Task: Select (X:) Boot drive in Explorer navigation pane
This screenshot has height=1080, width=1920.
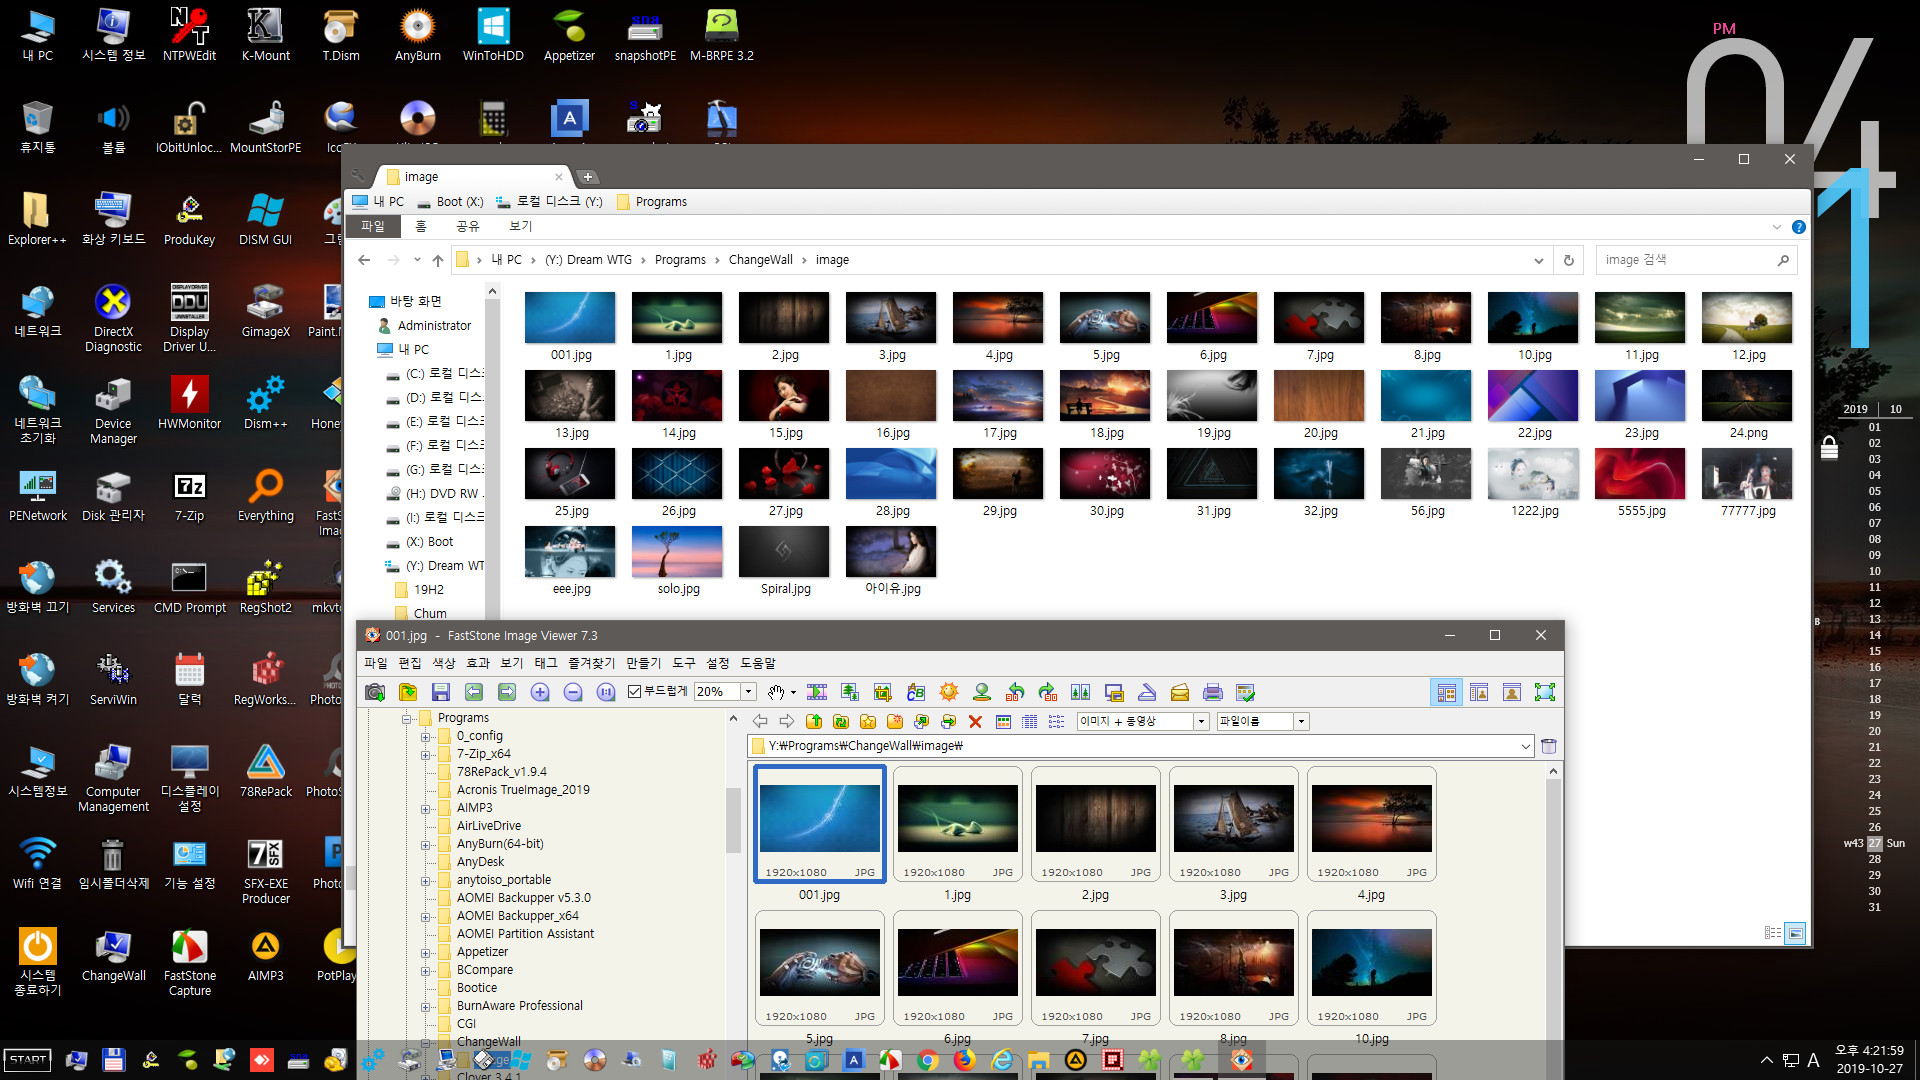Action: (429, 542)
